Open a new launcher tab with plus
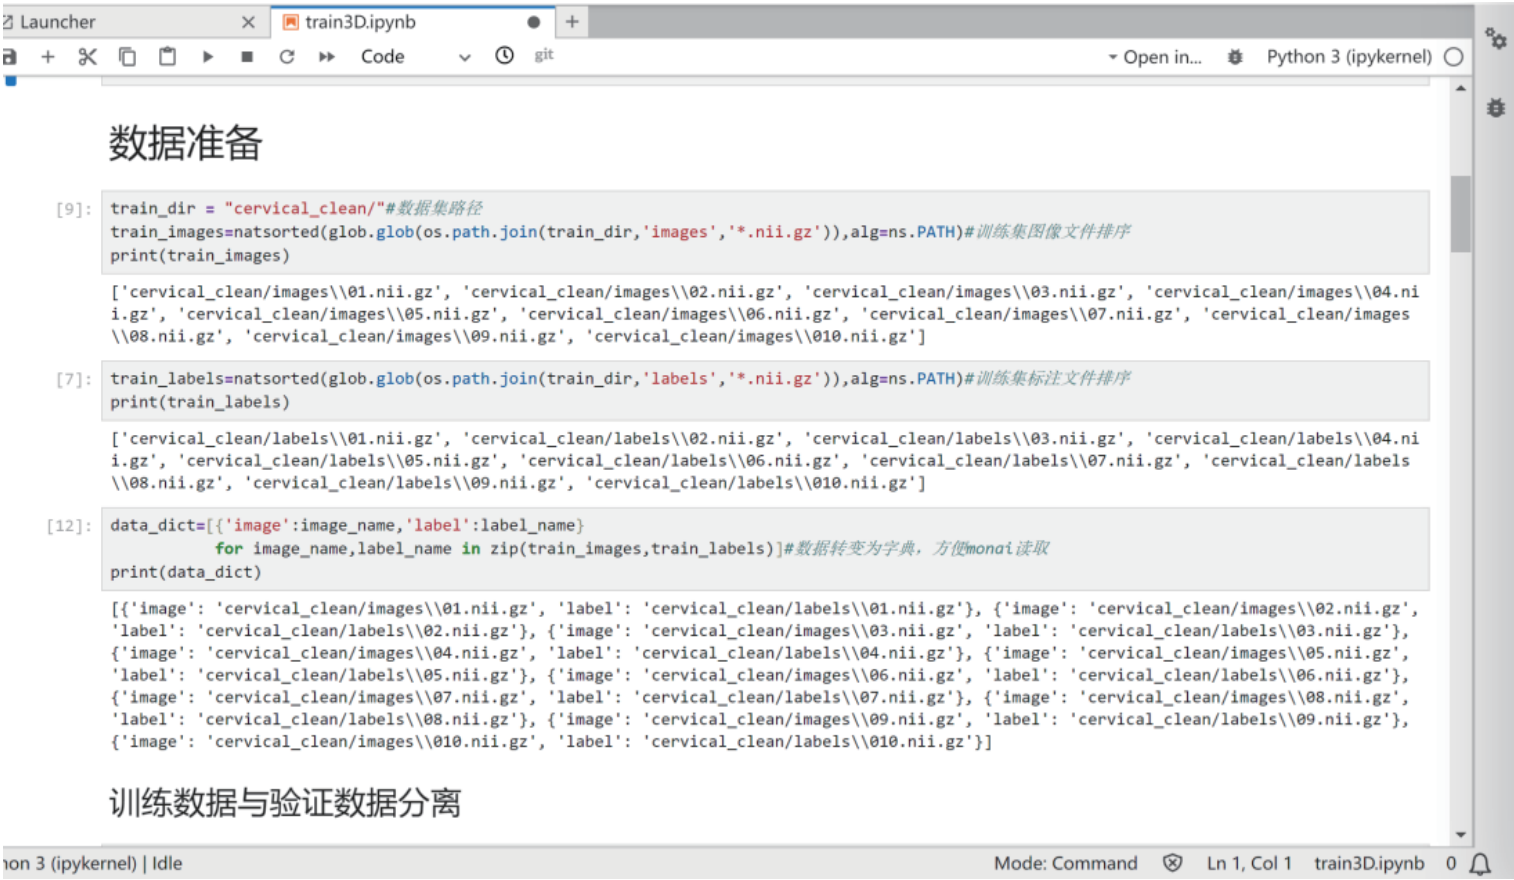 coord(572,22)
